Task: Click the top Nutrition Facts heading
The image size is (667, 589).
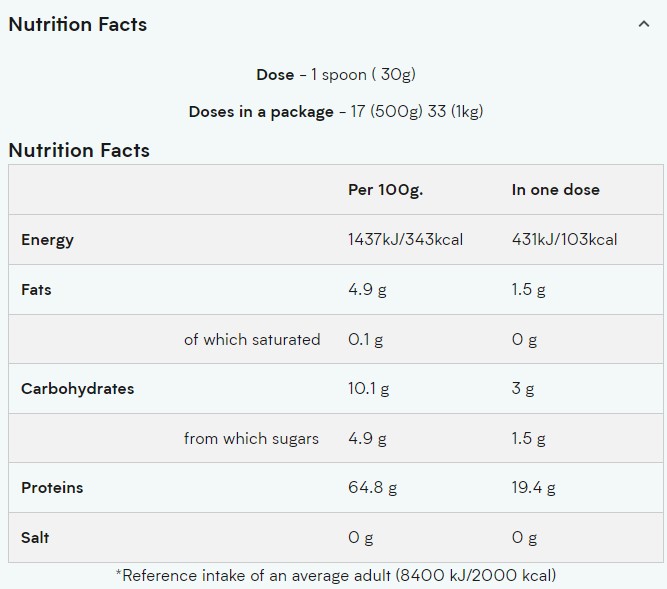Action: (x=78, y=25)
